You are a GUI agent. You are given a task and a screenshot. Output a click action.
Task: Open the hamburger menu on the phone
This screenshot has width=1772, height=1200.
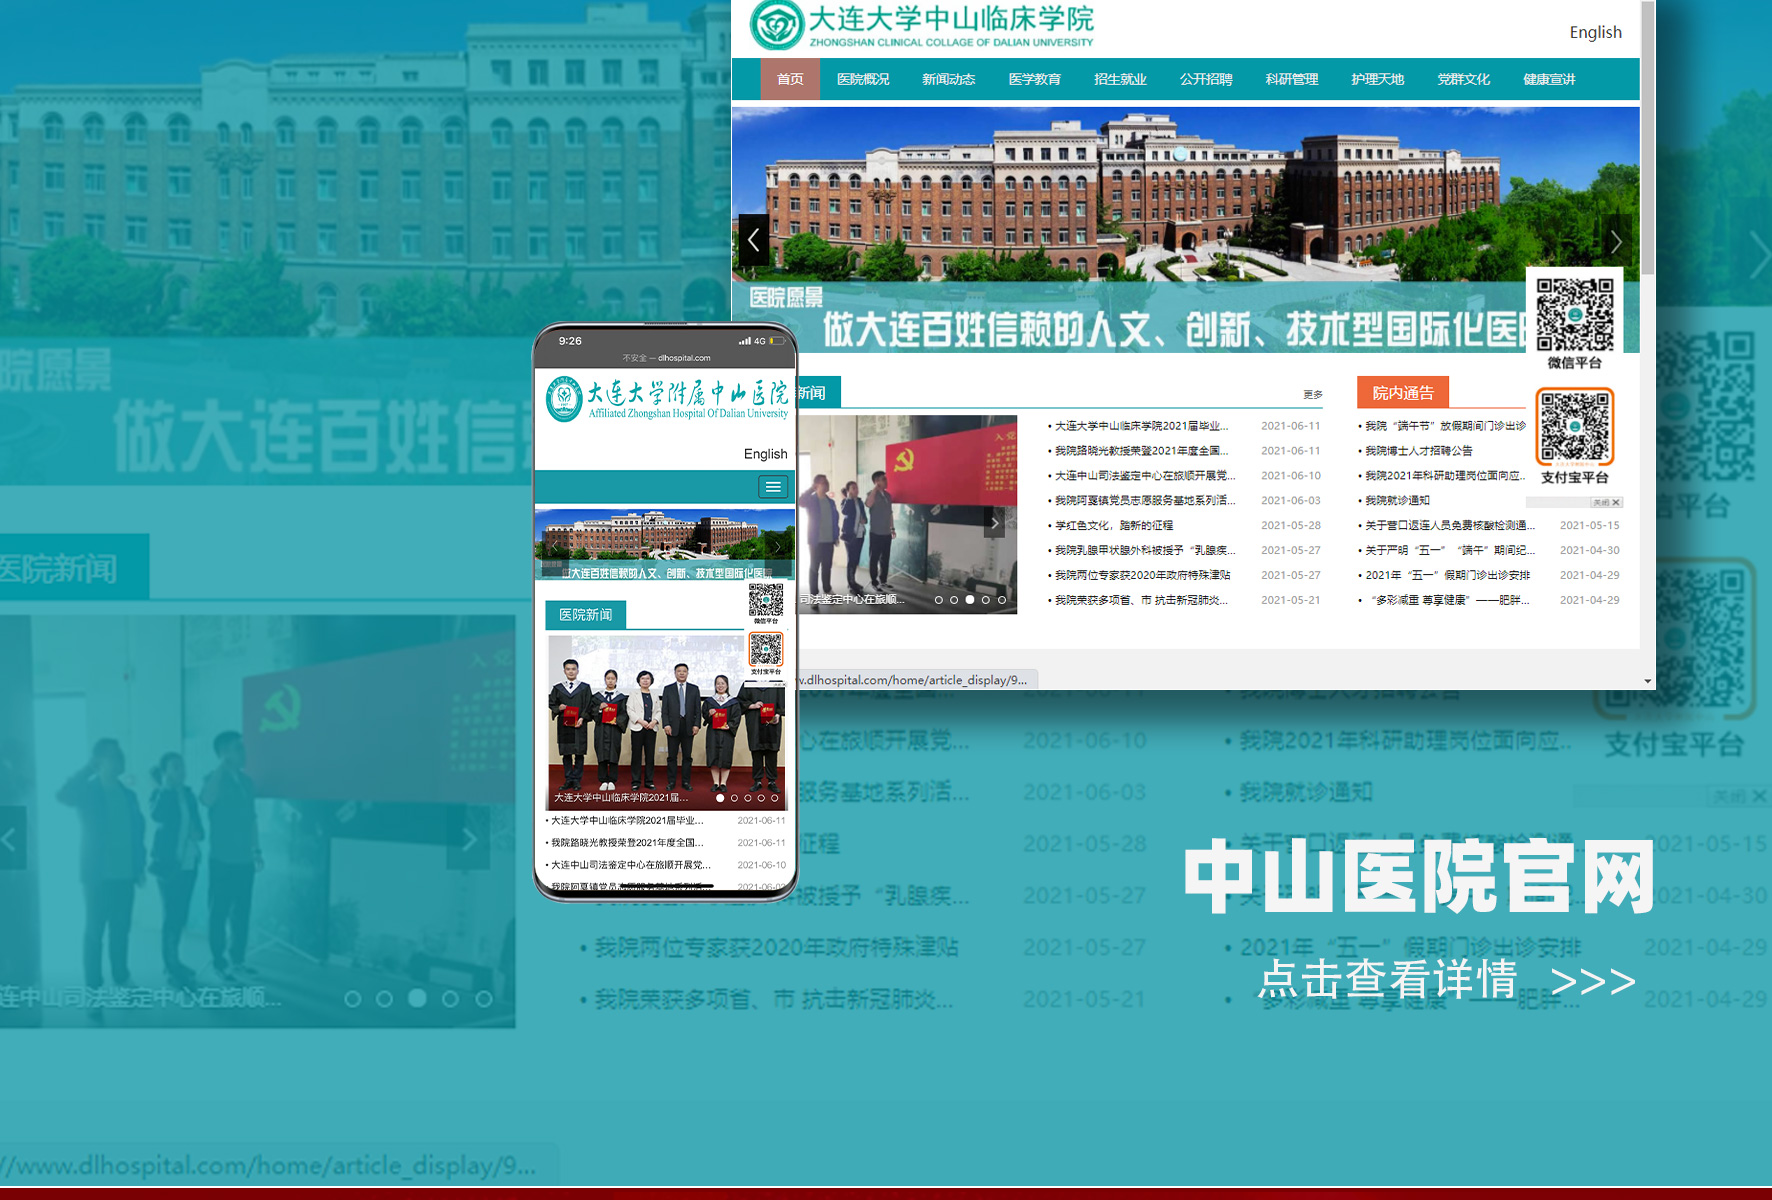tap(772, 487)
